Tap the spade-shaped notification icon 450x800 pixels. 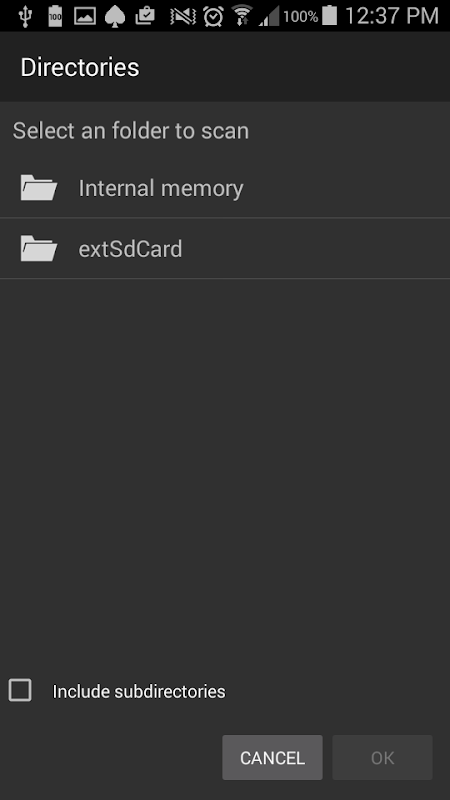click(115, 16)
